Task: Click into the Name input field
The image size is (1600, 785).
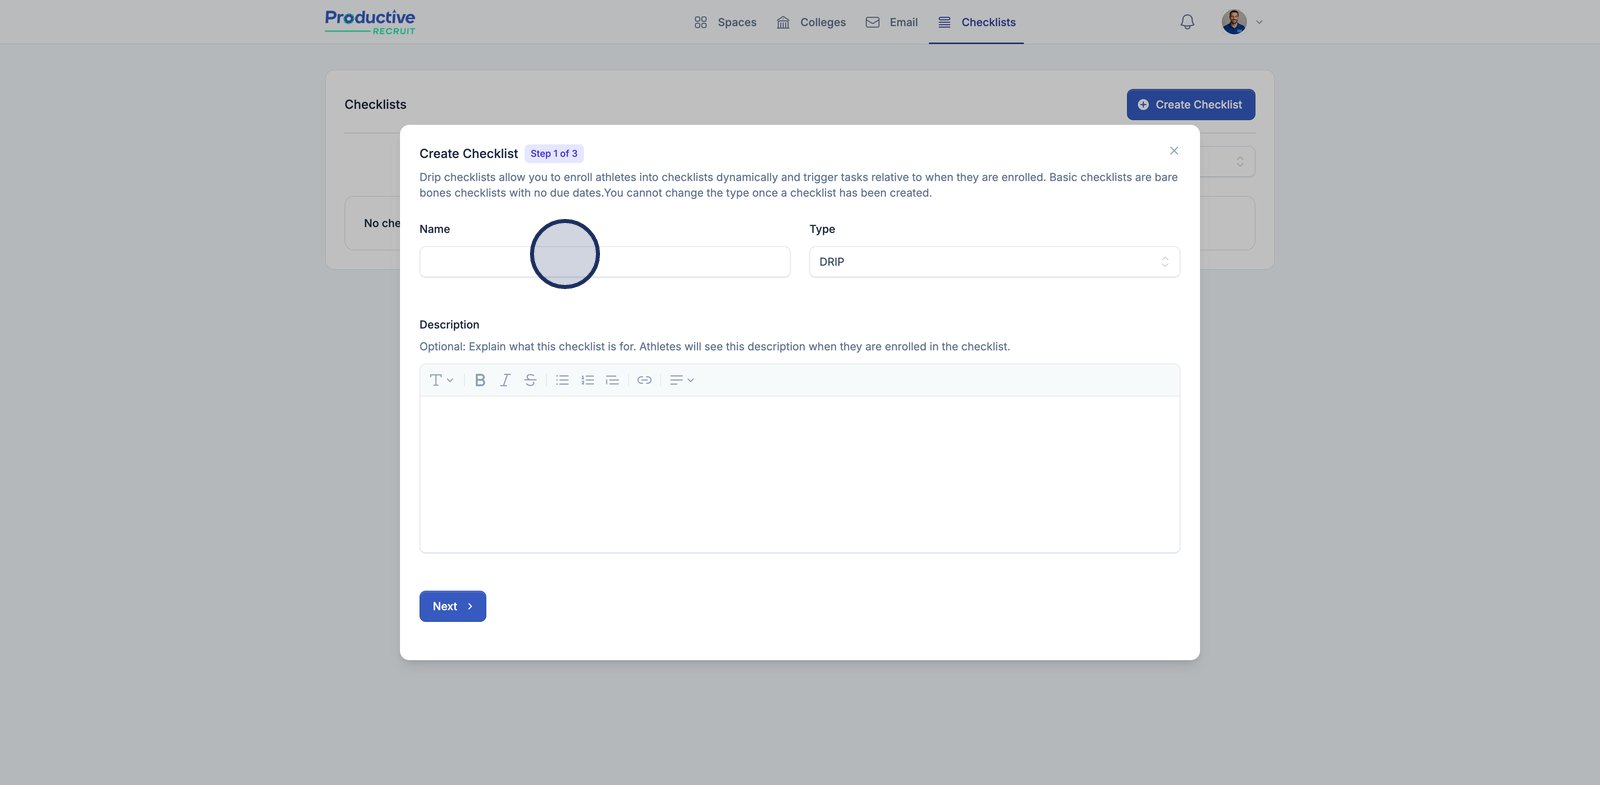Action: pyautogui.click(x=605, y=262)
